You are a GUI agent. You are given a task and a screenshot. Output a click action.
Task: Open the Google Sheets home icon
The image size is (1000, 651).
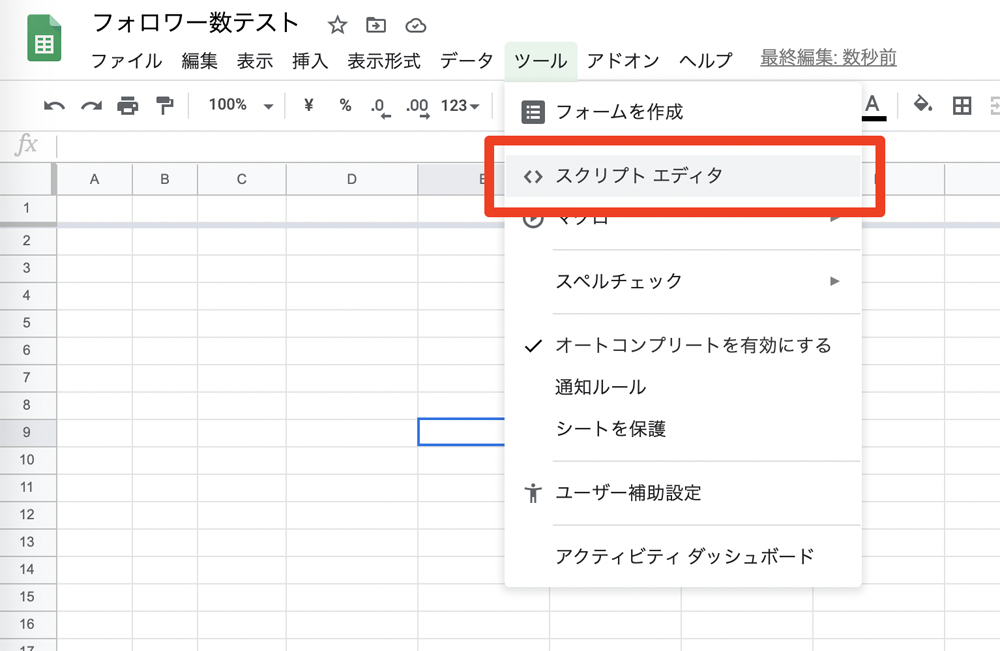click(44, 39)
